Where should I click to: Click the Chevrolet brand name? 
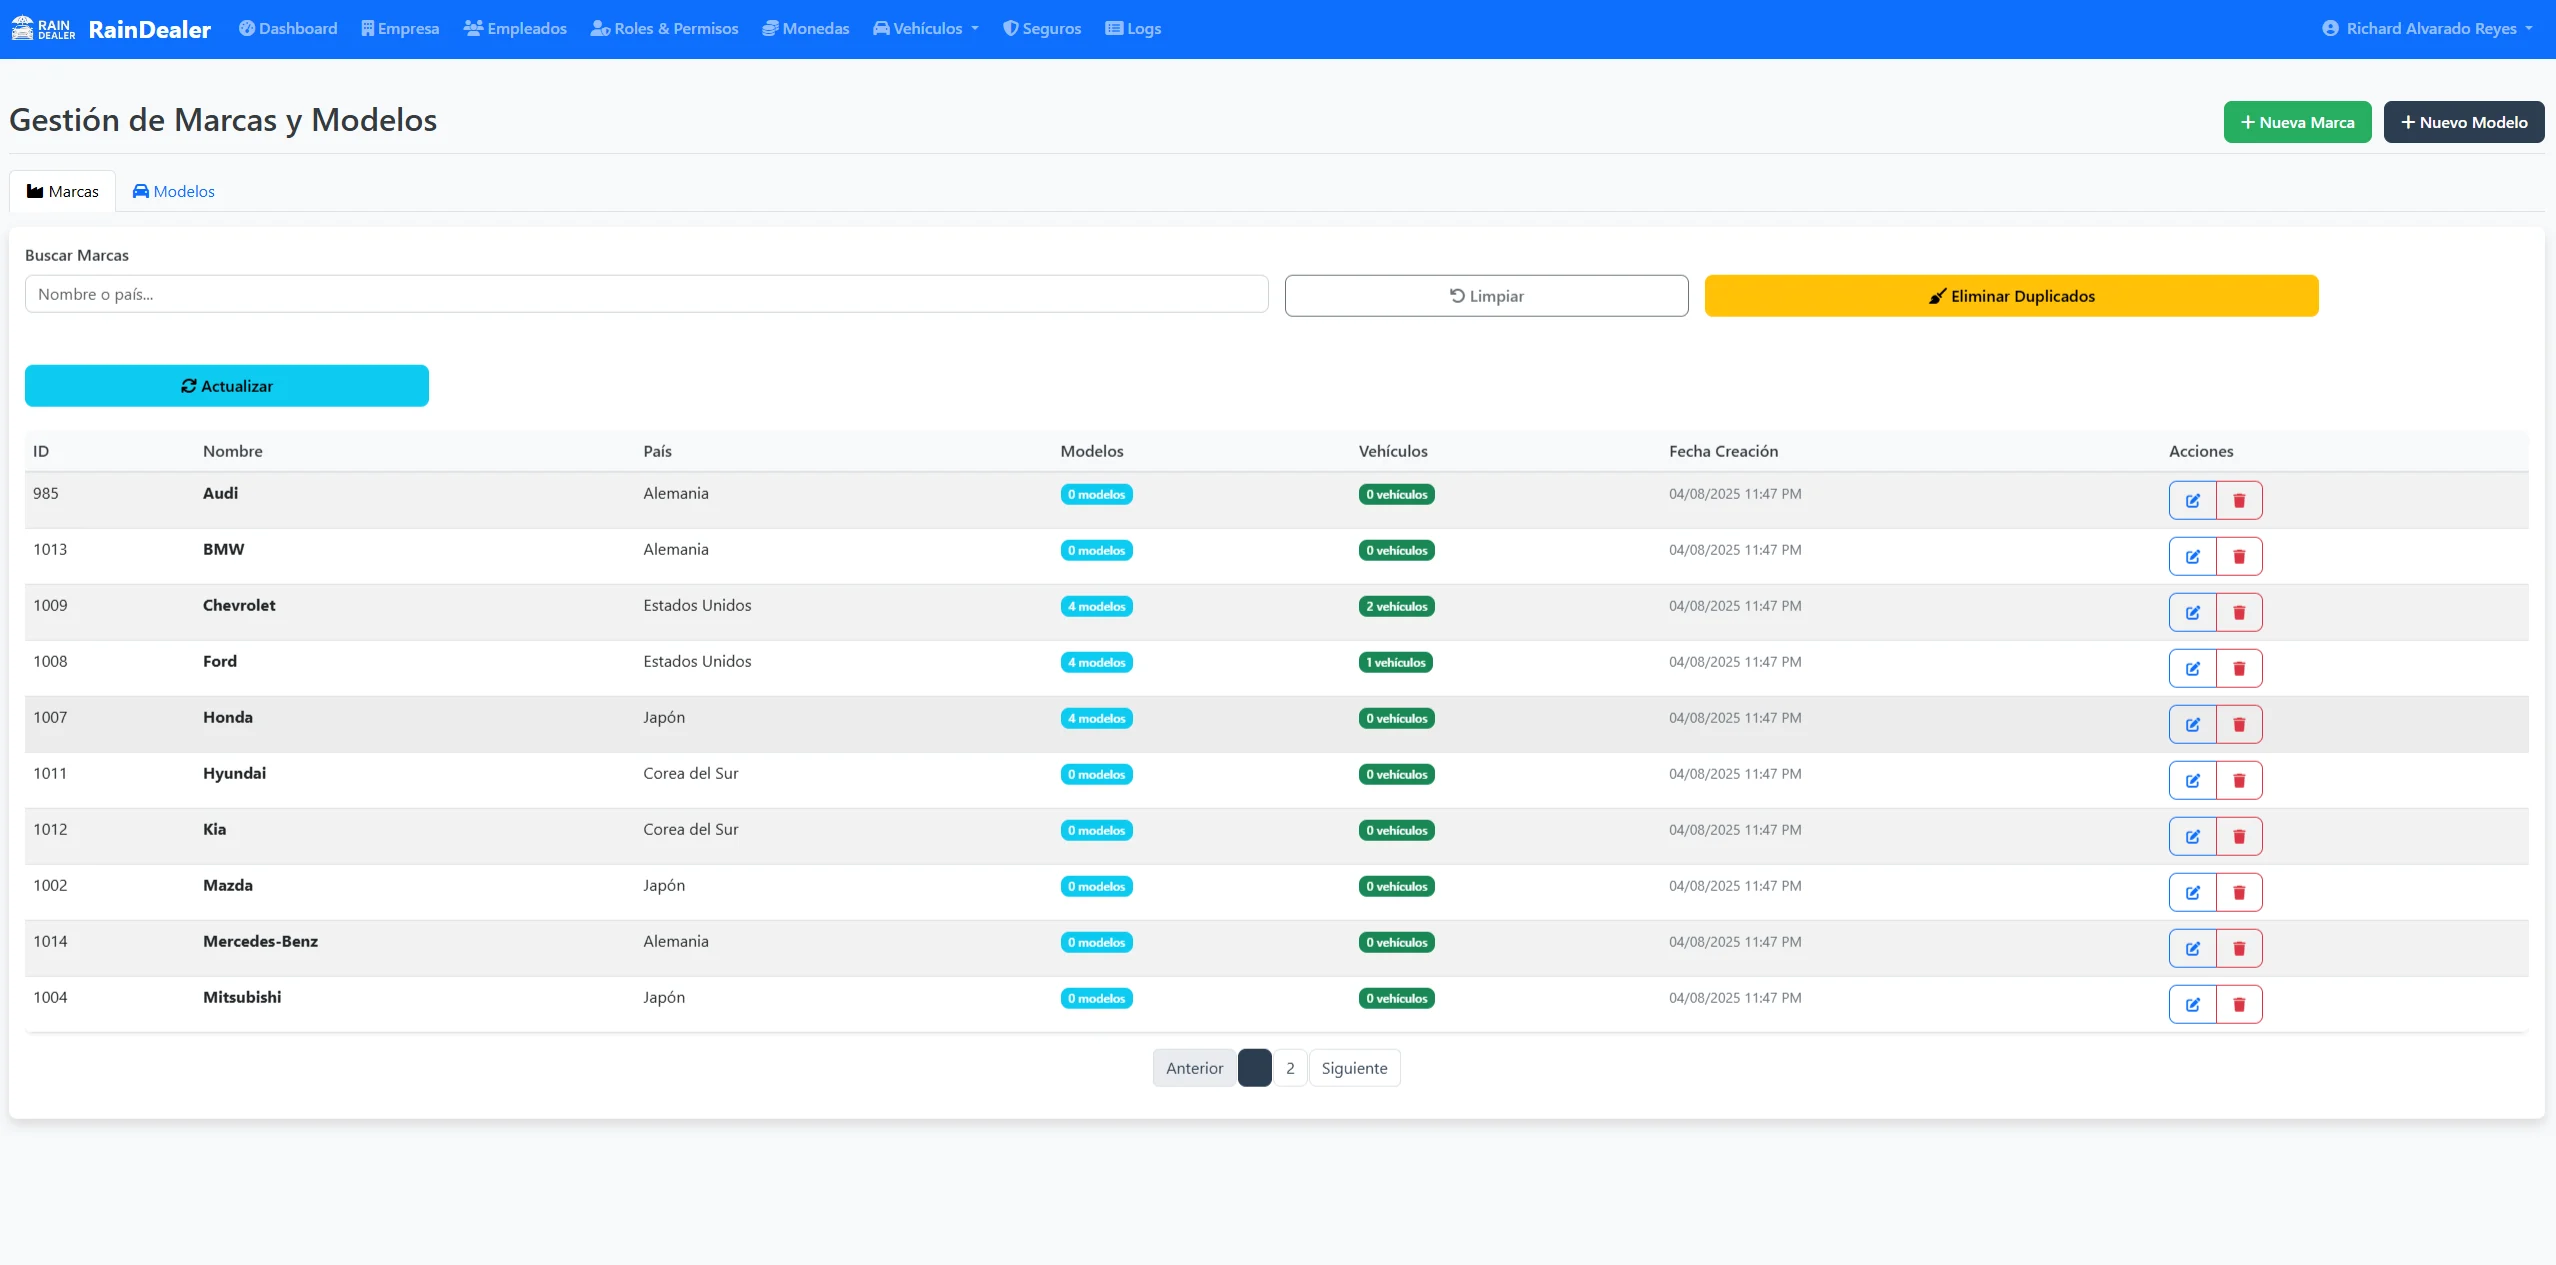[x=239, y=605]
